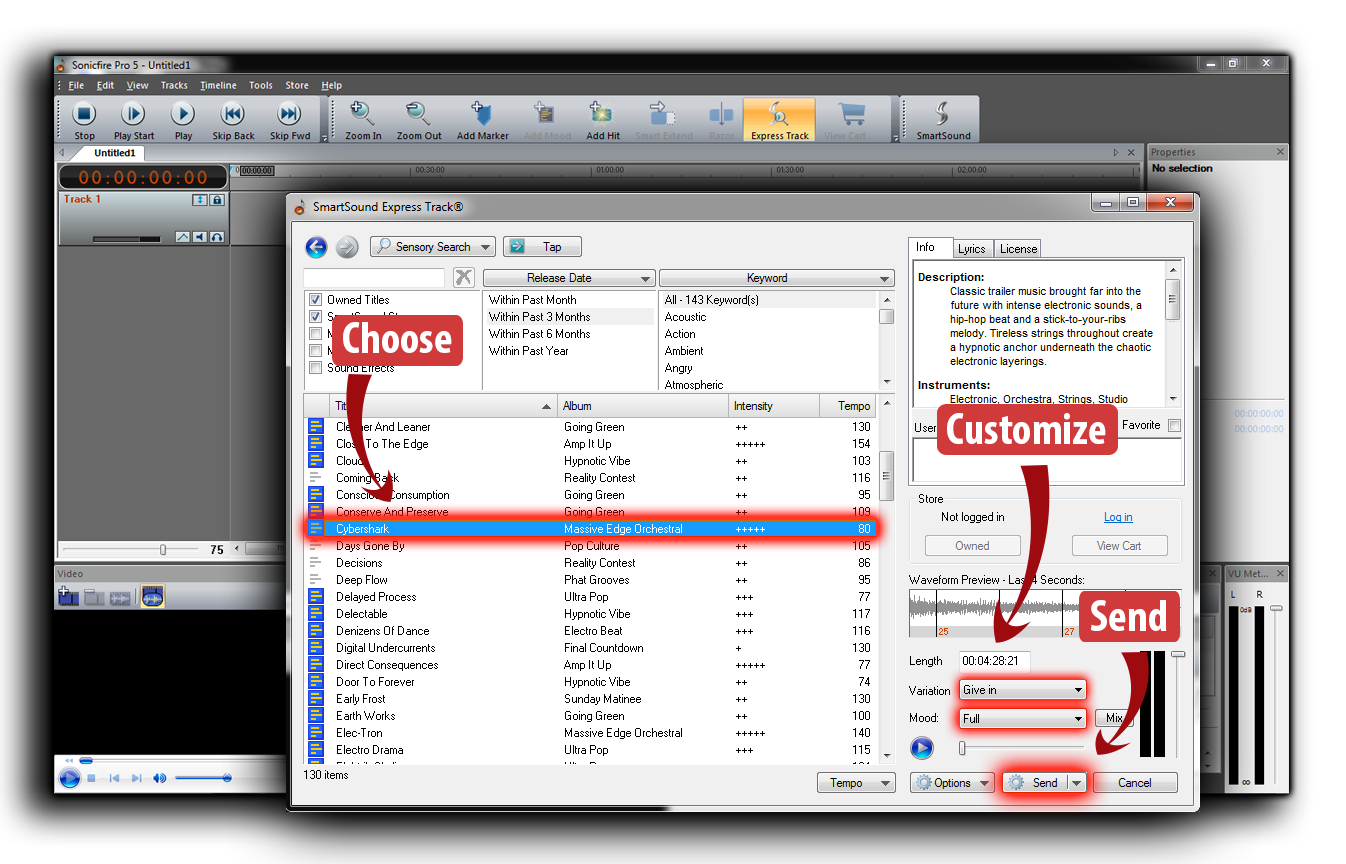Click the View Cart button in Store section
1346x864 pixels.
tap(1119, 546)
